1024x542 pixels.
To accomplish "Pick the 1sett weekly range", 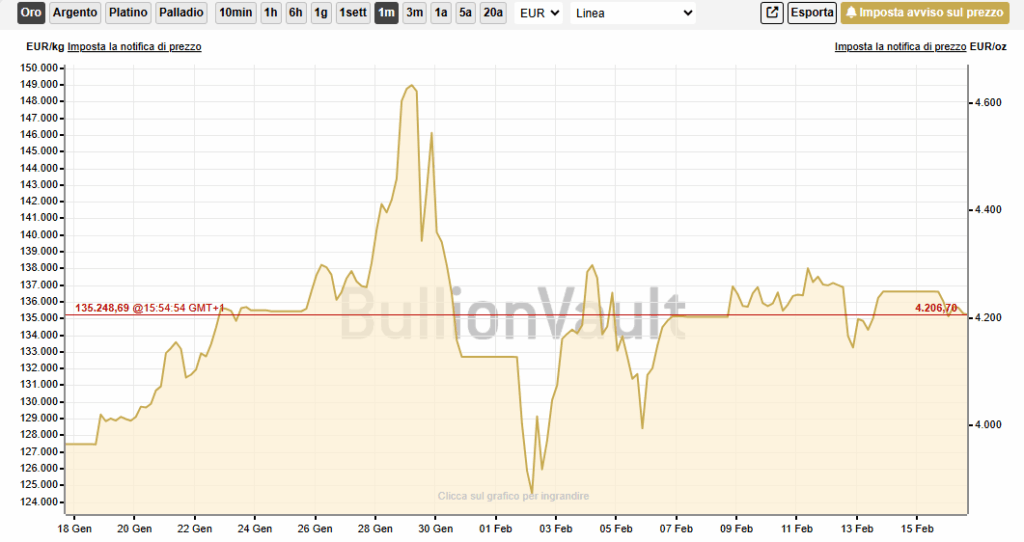I will coord(352,13).
